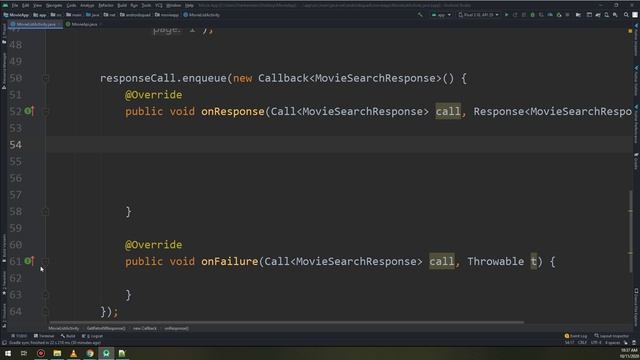Click the Debug app bug icon
The width and height of the screenshot is (640, 360).
click(x=532, y=15)
